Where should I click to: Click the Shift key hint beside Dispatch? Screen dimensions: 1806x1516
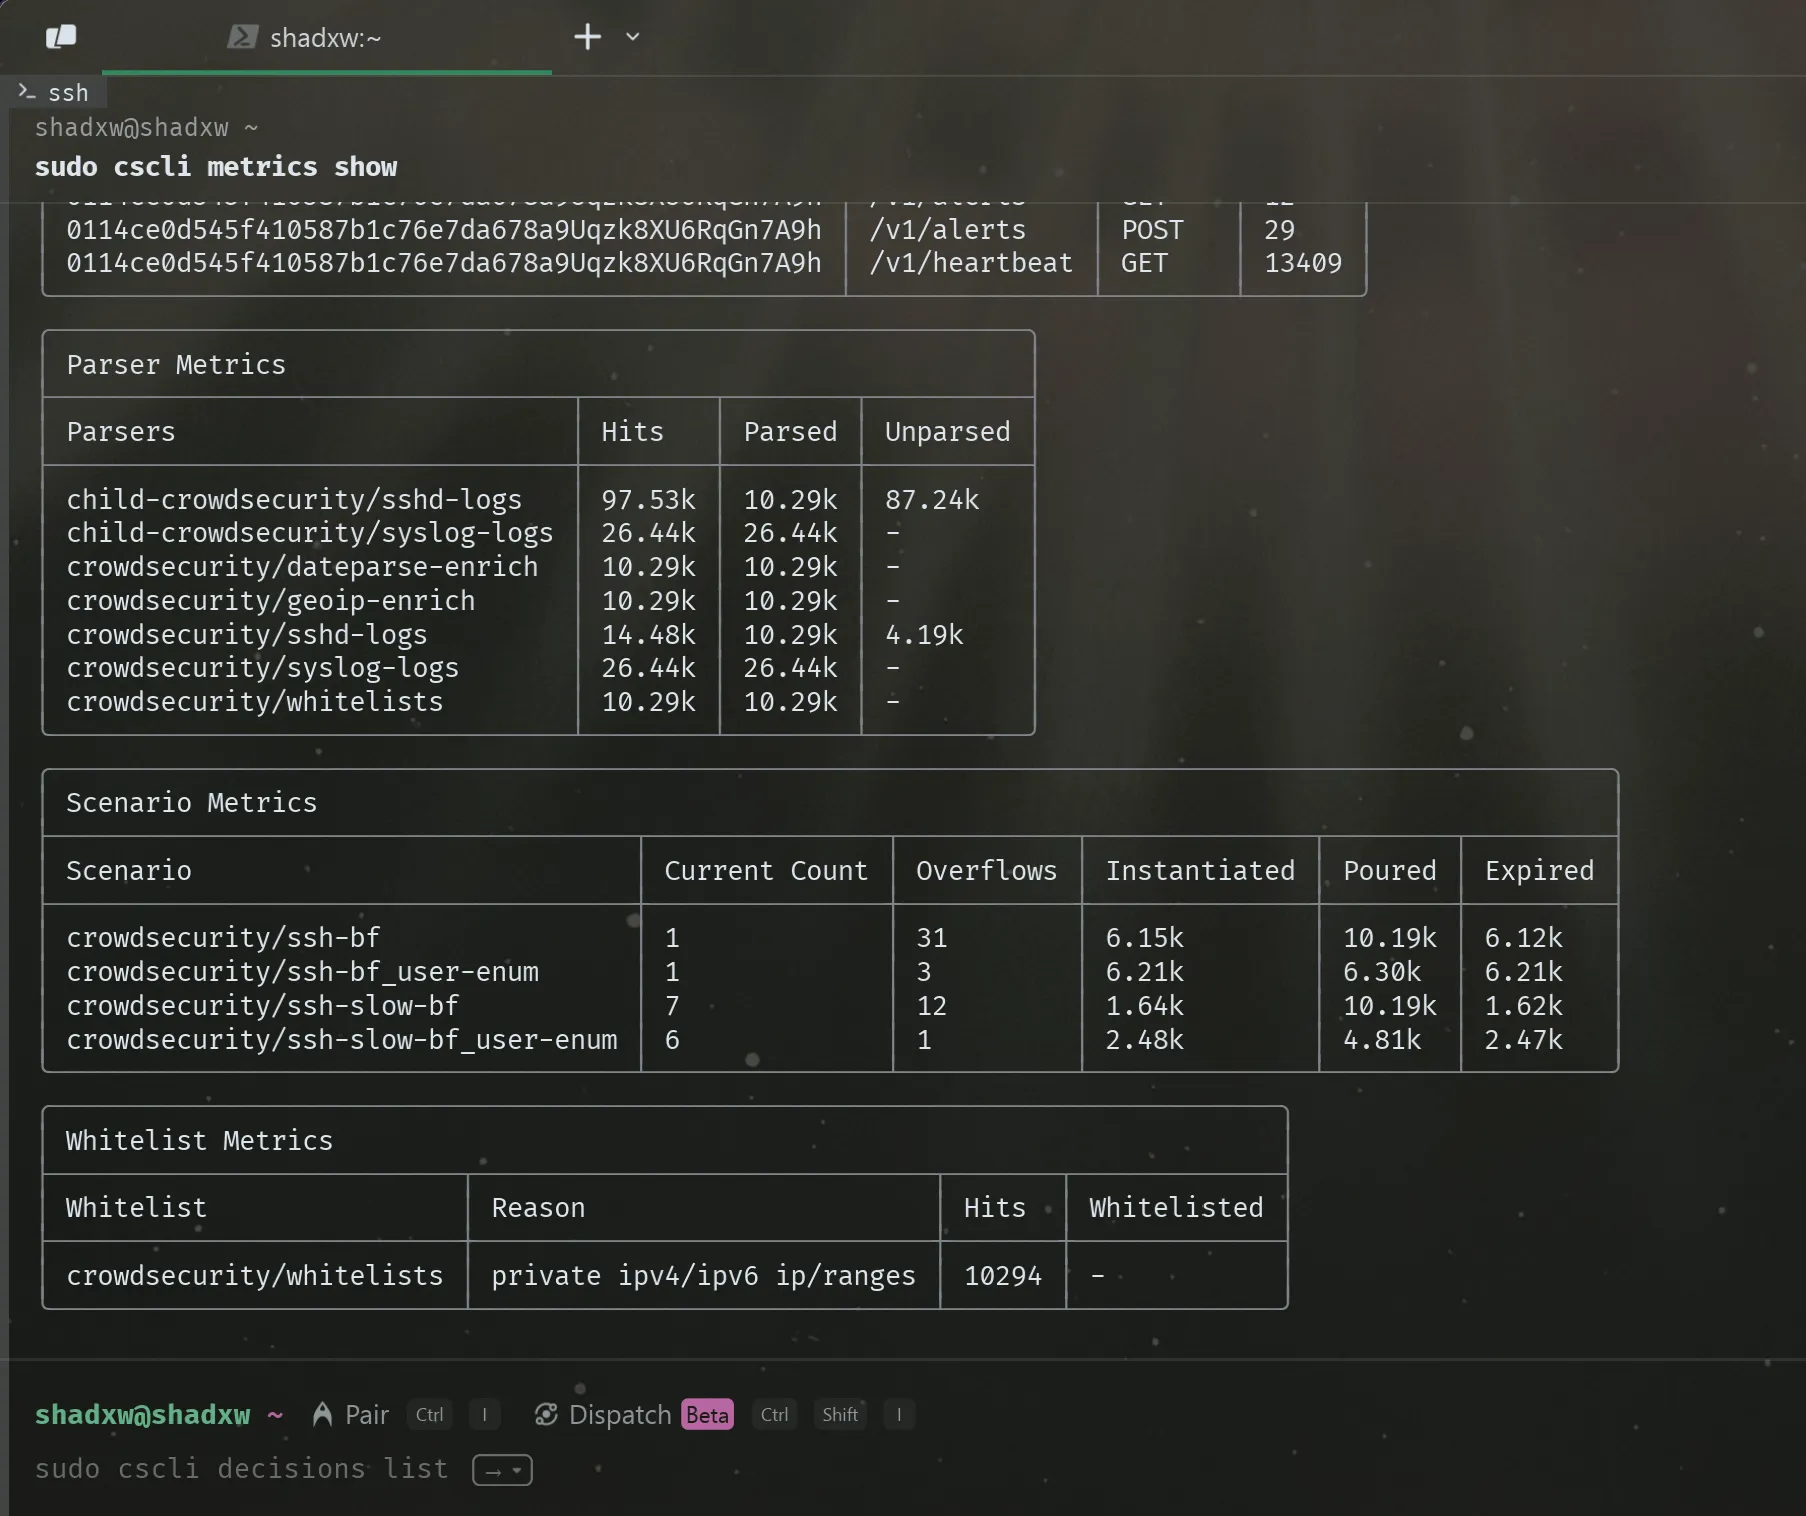tap(840, 1415)
